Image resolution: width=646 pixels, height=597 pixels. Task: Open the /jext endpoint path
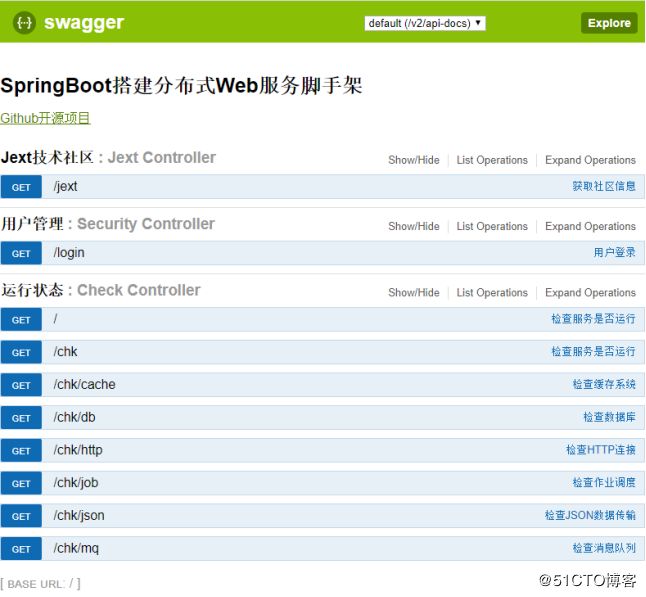point(65,186)
